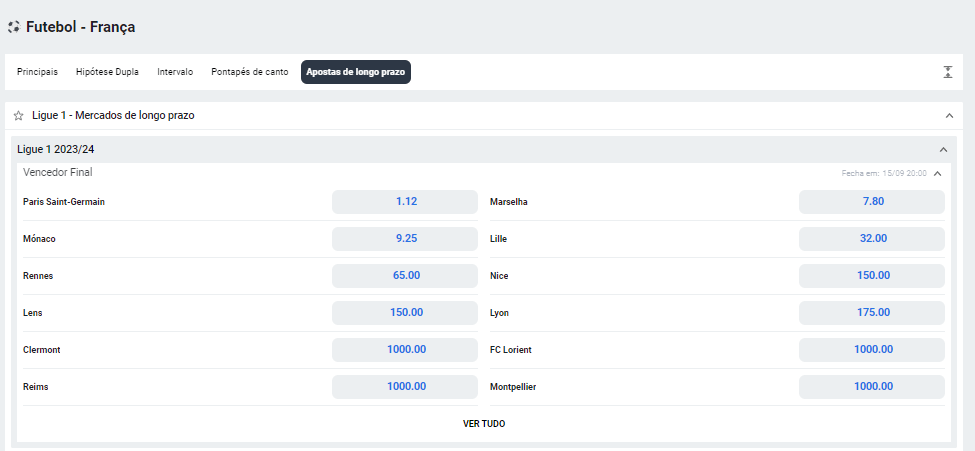Choose Lille at 32.00 odds
This screenshot has width=975, height=451.
click(x=872, y=239)
